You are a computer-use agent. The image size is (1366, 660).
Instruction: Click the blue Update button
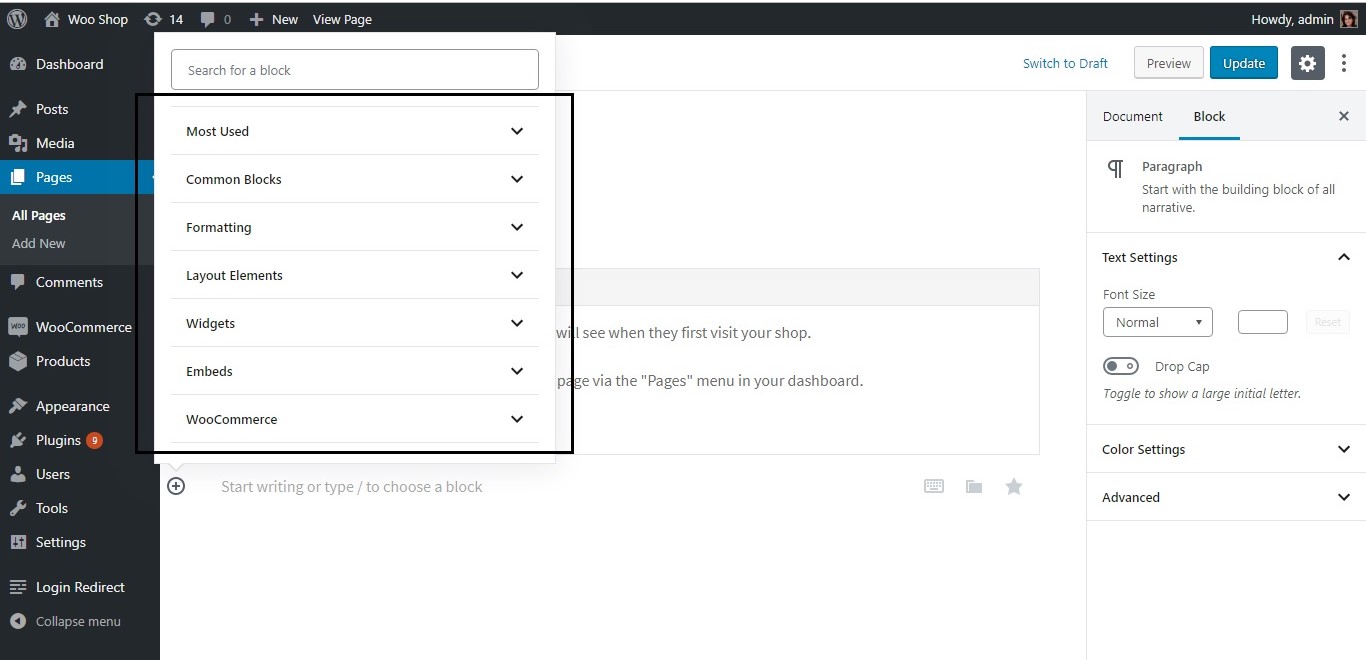click(1244, 63)
